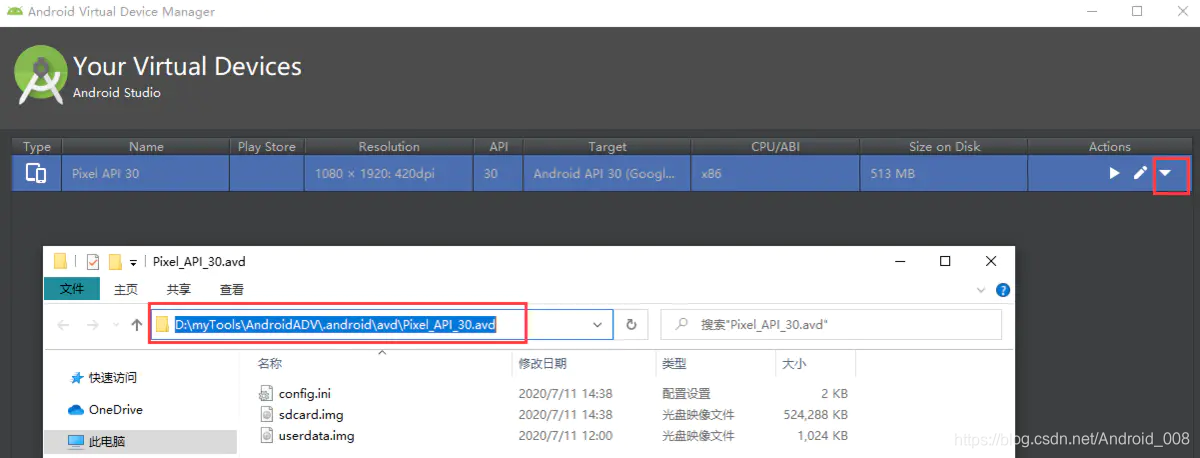1200x458 pixels.
Task: Click the folder icon in Explorer title bar
Action: pyautogui.click(x=61, y=261)
